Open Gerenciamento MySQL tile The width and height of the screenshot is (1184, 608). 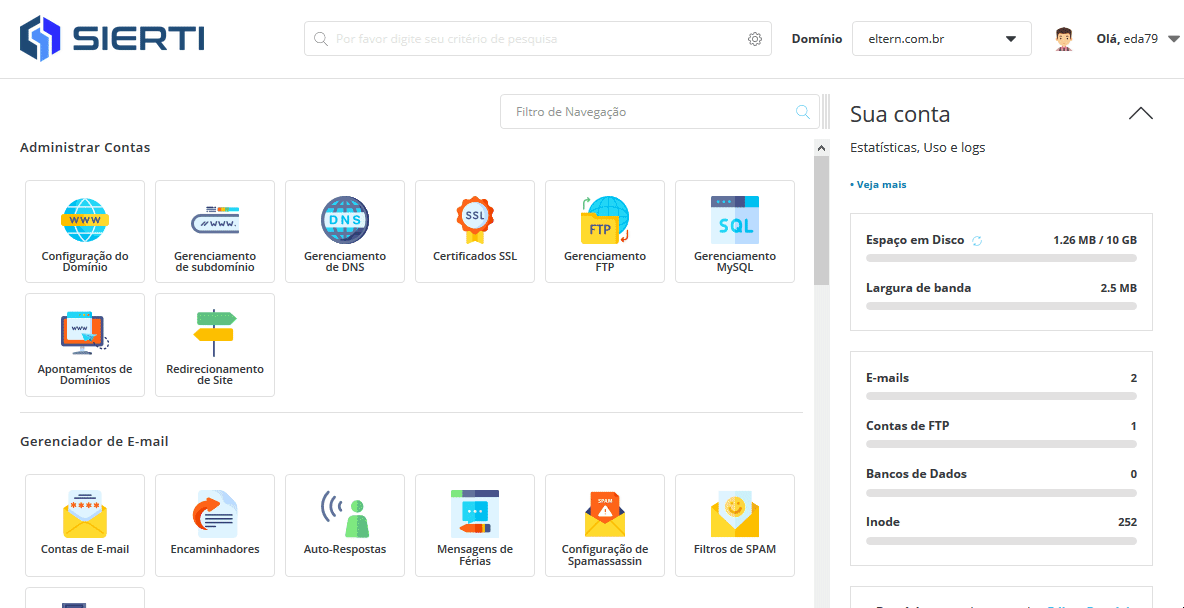(x=735, y=231)
